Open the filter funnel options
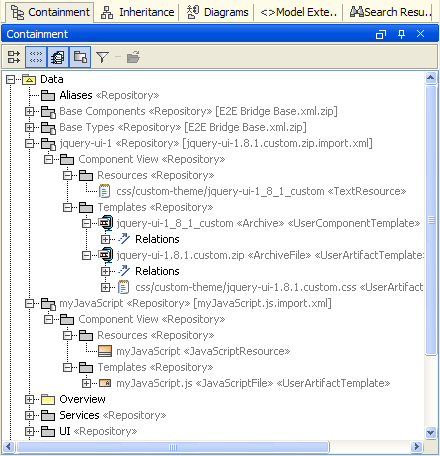Image resolution: width=440 pixels, height=456 pixels. pos(102,57)
